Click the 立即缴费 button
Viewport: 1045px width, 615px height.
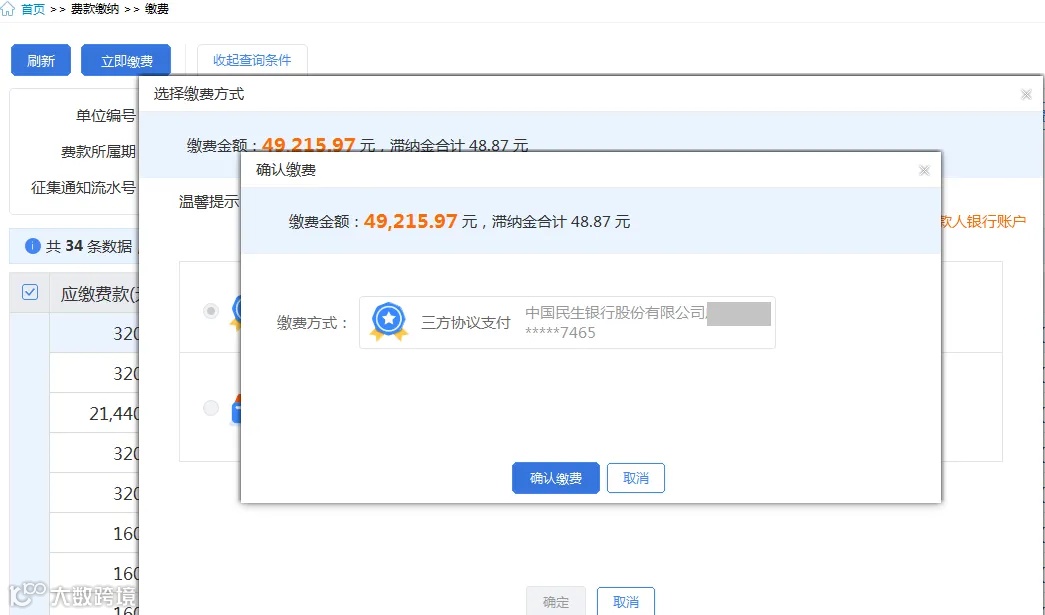pos(126,61)
